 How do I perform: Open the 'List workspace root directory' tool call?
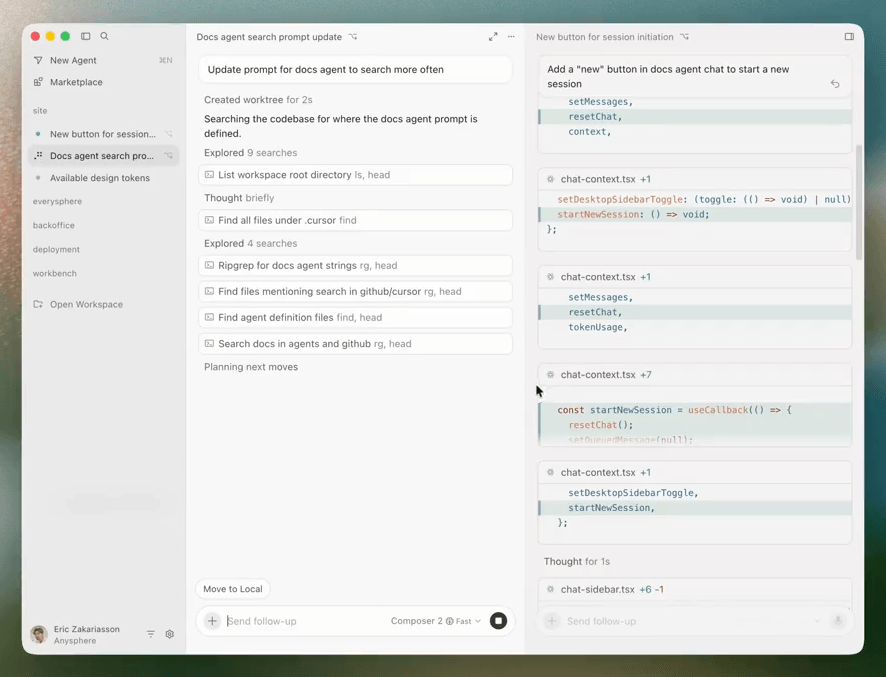click(x=355, y=175)
